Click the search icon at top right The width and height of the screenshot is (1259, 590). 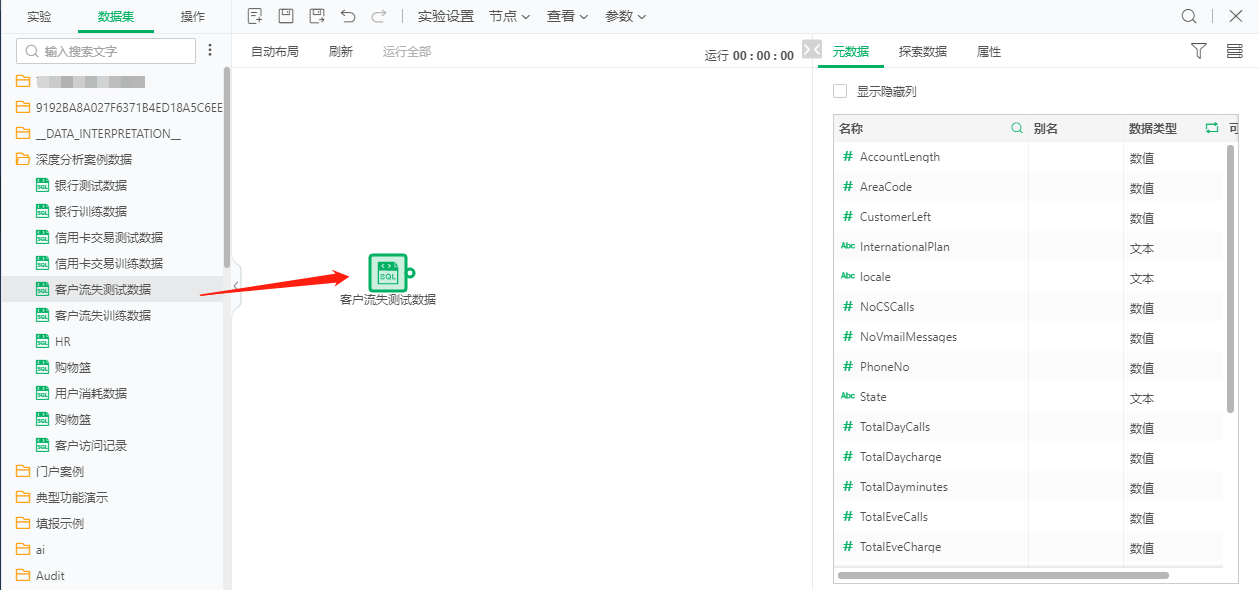(1189, 16)
